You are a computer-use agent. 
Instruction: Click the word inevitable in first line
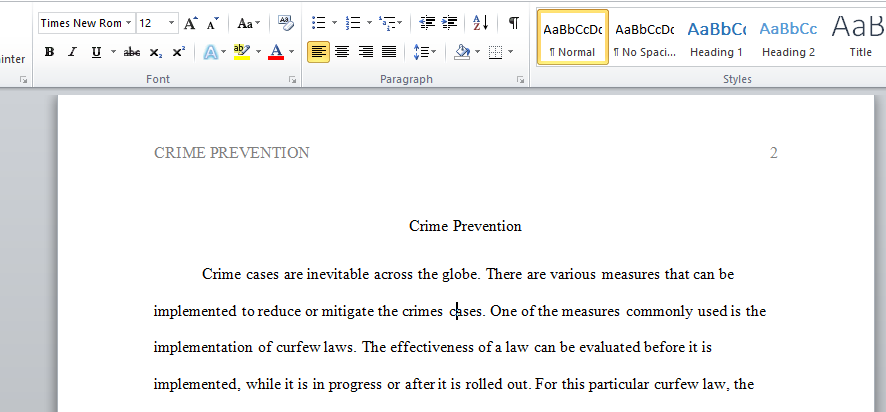click(338, 275)
